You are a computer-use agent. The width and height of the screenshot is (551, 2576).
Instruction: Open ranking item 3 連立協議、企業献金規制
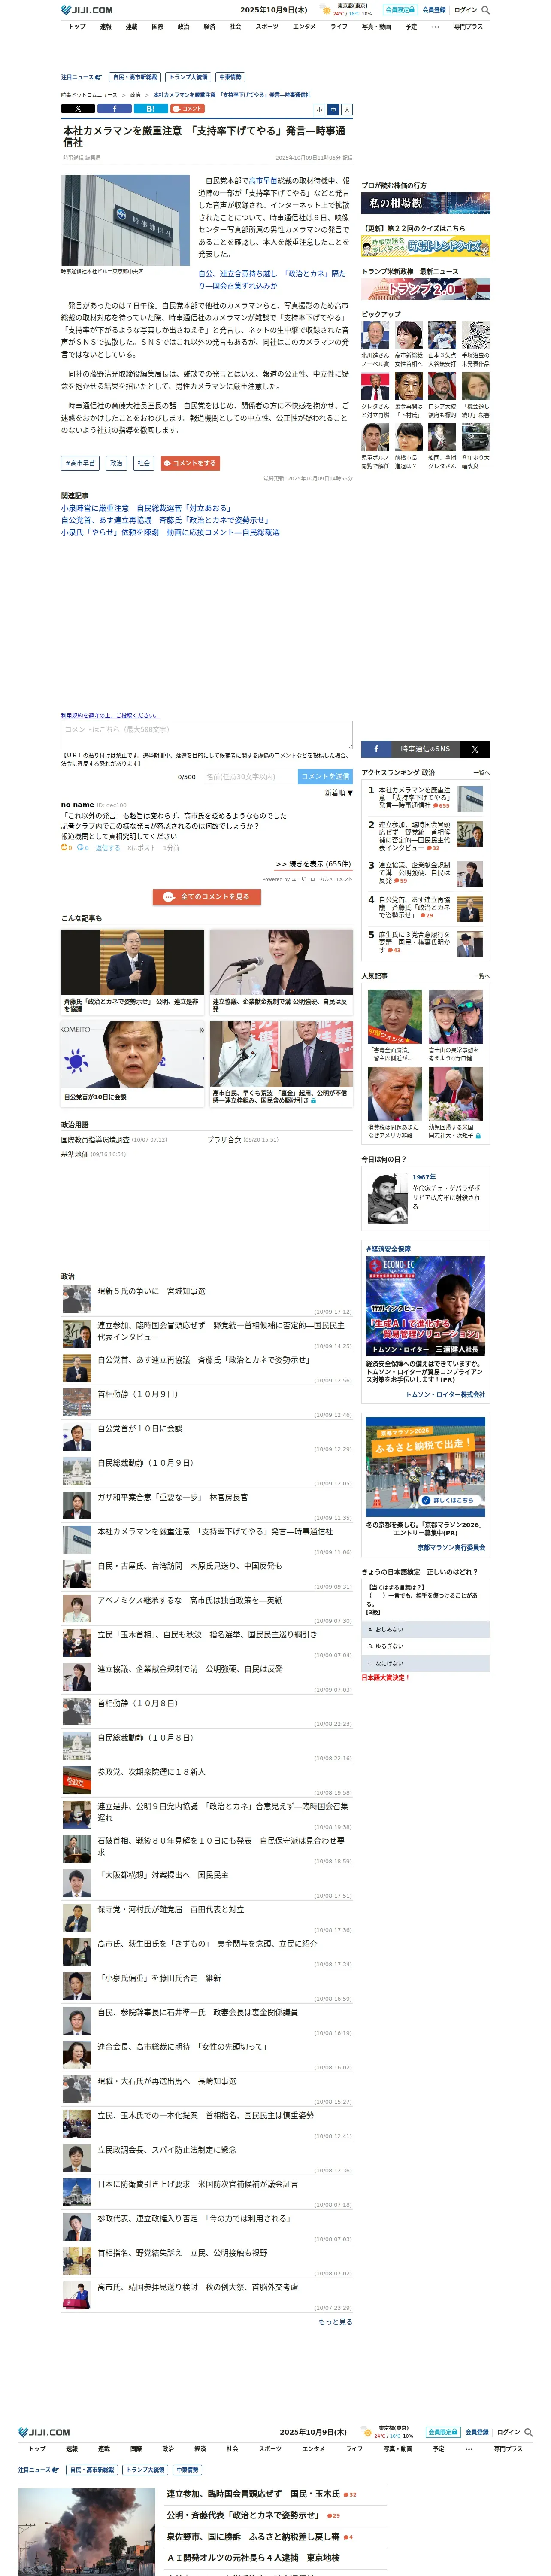425,873
